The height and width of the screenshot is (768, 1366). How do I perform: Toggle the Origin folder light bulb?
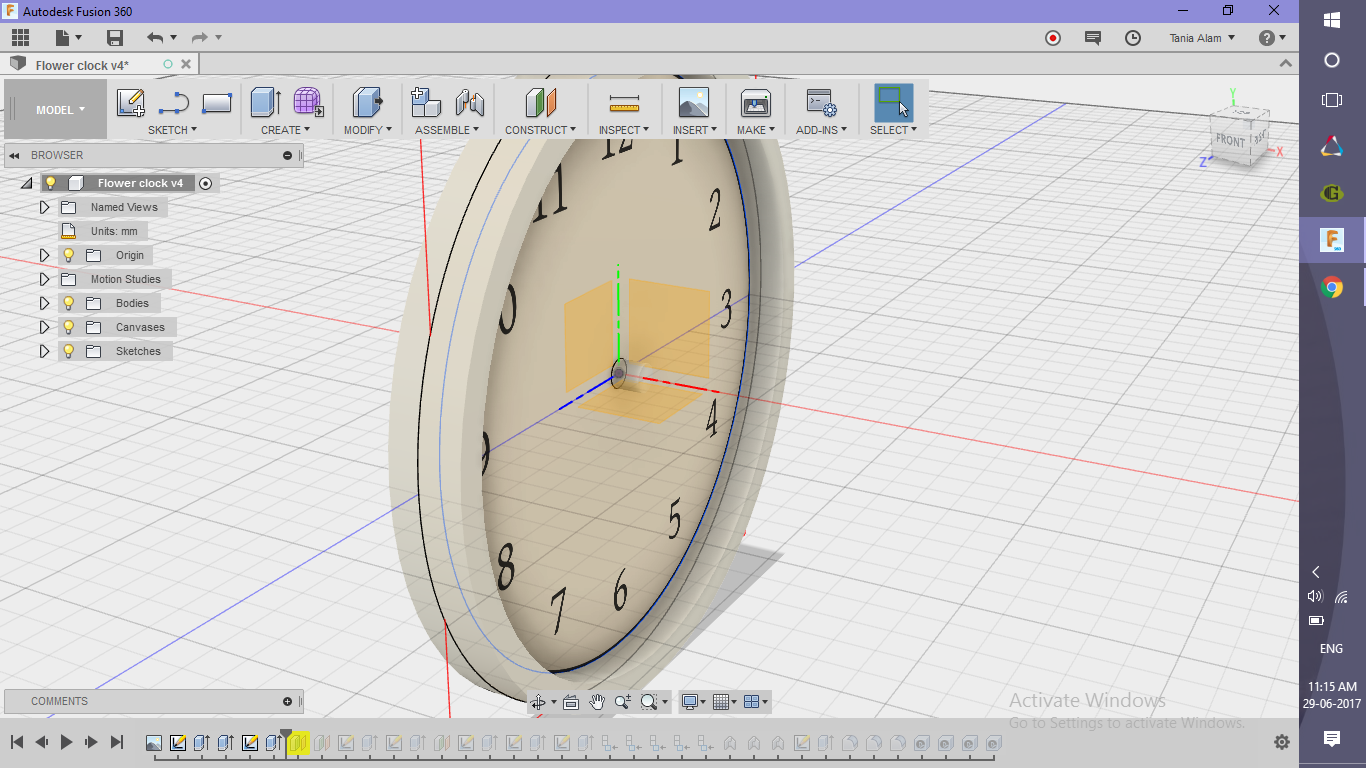69,255
